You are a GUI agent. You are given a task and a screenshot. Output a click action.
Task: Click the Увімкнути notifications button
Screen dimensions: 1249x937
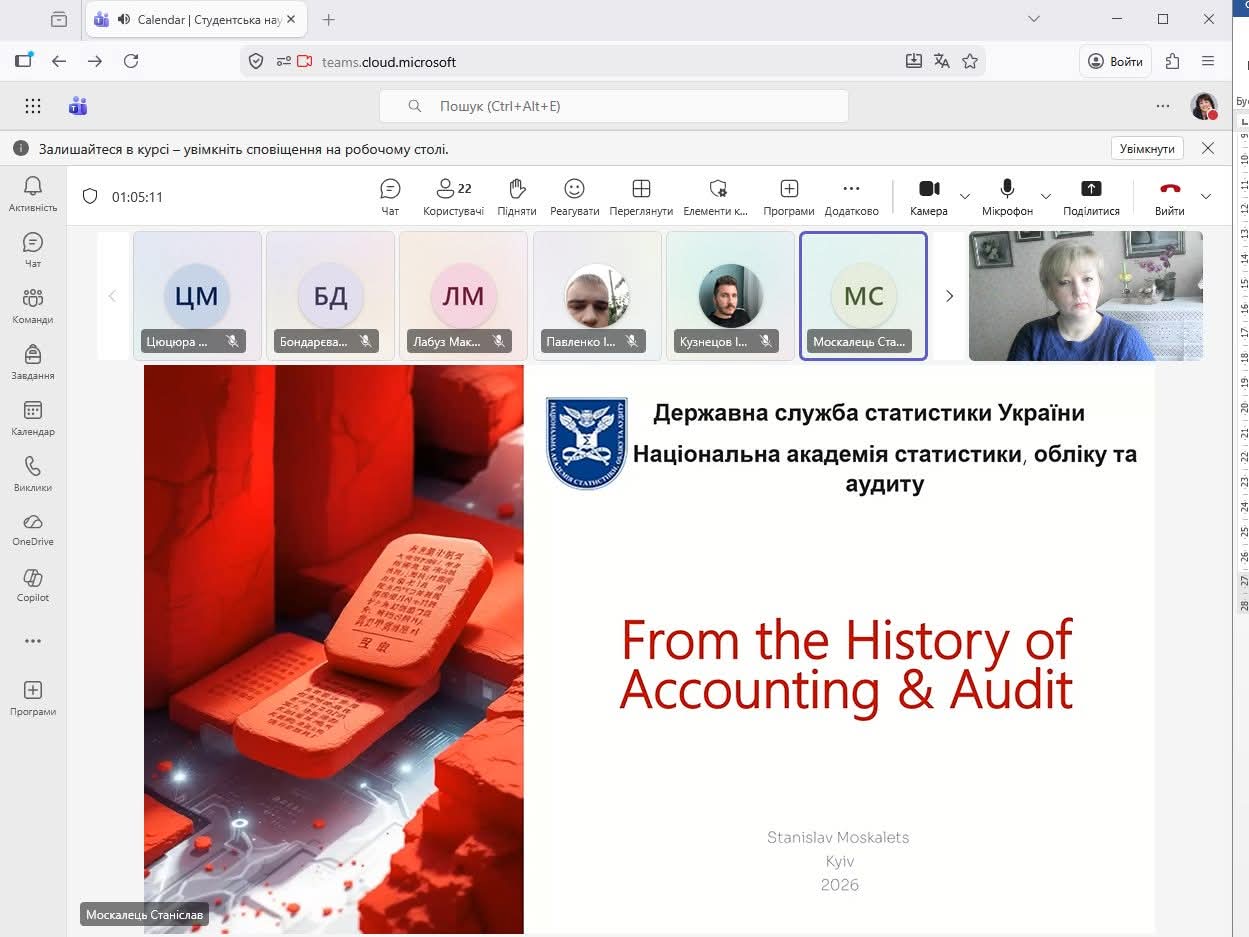pyautogui.click(x=1147, y=148)
